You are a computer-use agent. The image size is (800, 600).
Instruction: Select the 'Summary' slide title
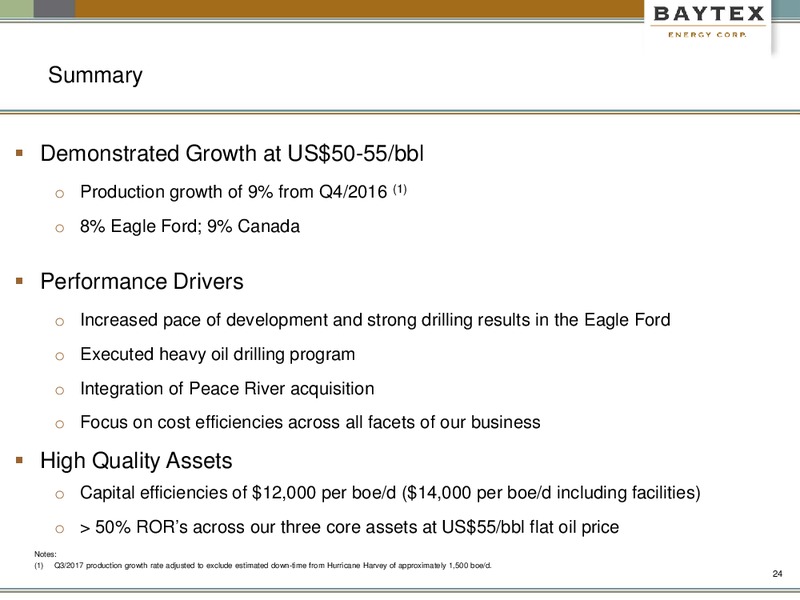[95, 76]
